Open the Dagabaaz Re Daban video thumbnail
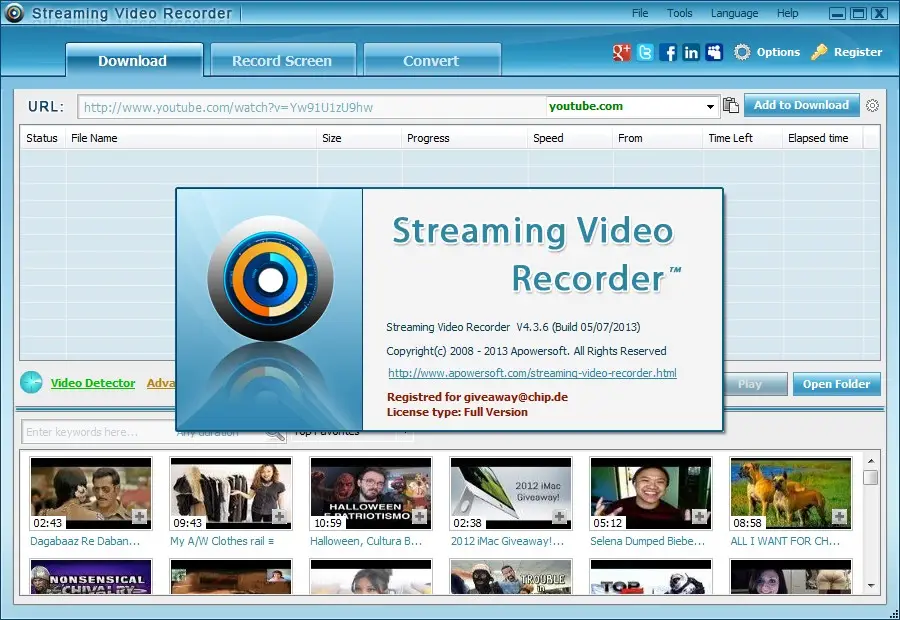This screenshot has height=620, width=900. point(91,493)
